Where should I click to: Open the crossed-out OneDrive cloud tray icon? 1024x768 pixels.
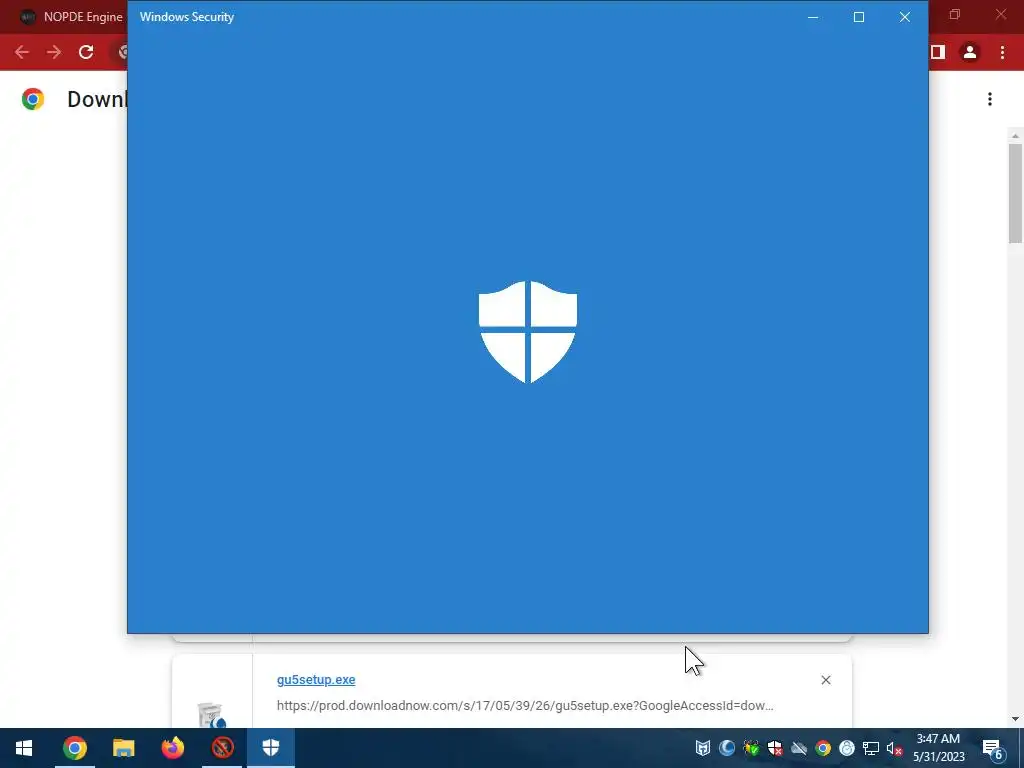(799, 748)
